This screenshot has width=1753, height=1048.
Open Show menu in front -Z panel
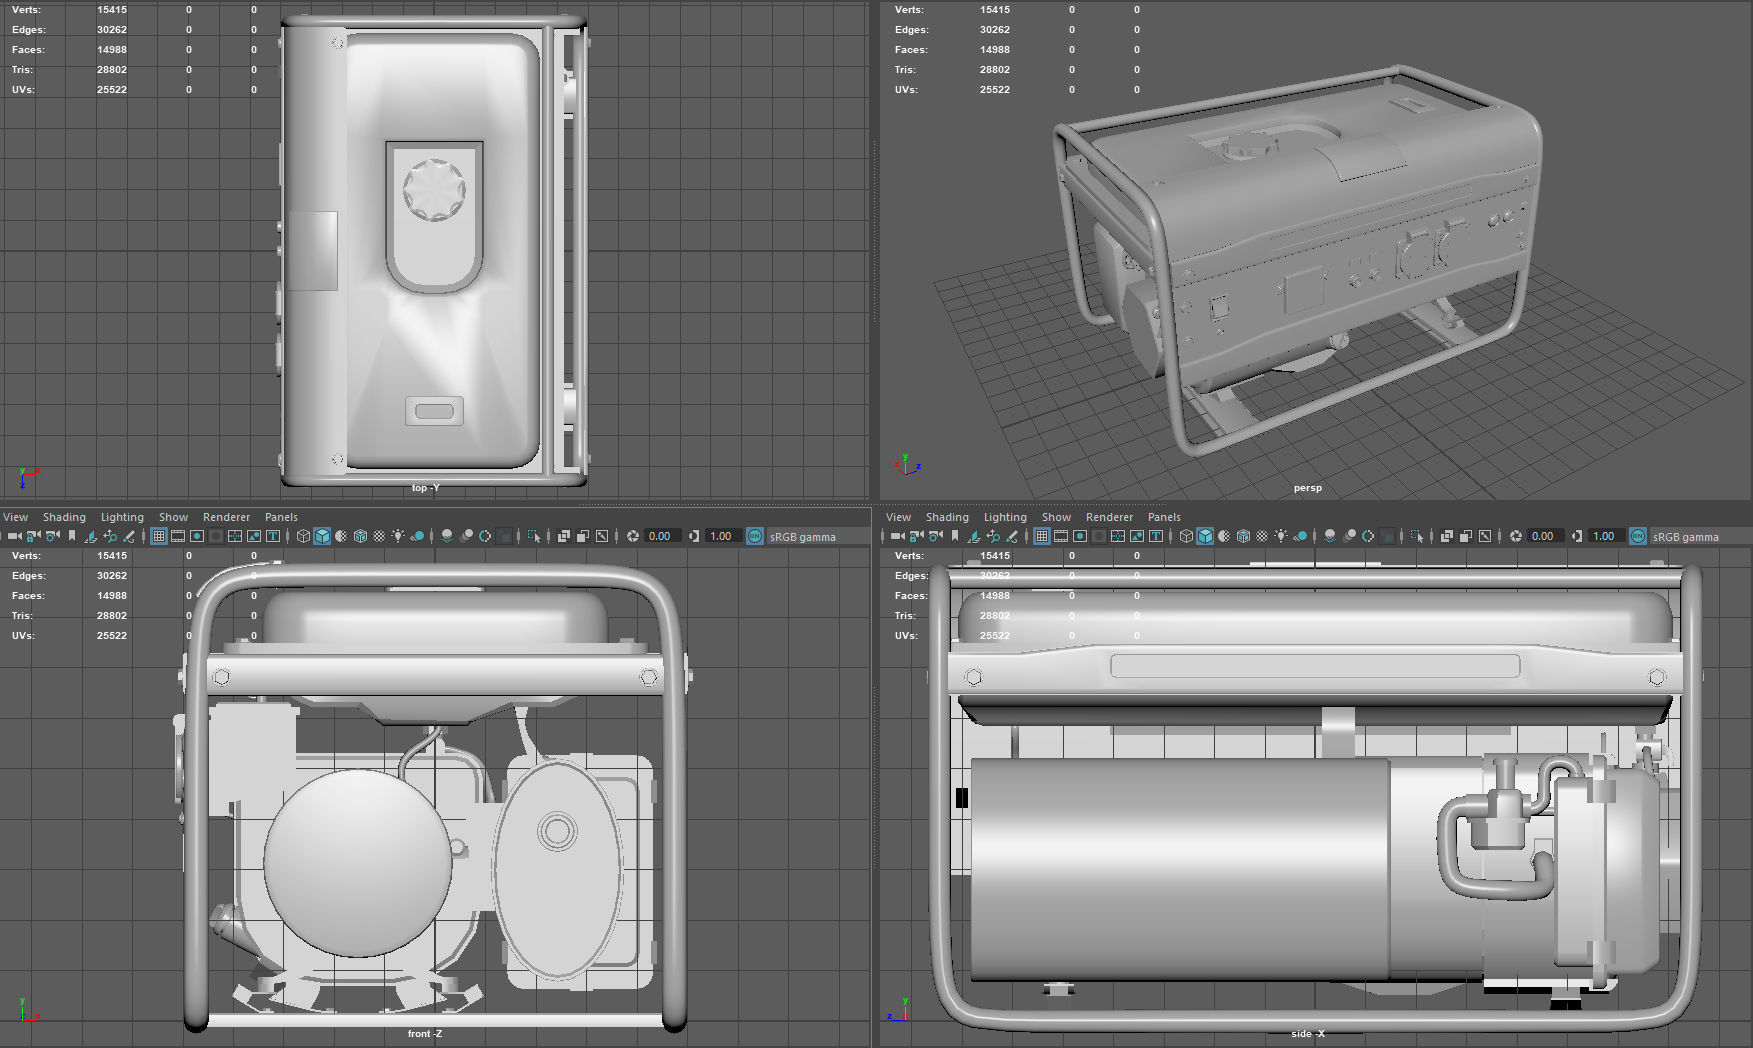click(173, 517)
